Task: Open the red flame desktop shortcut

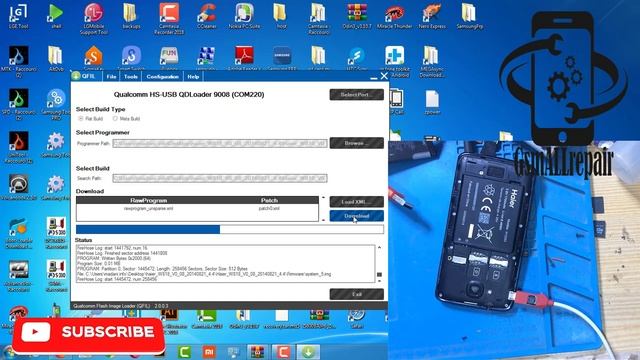Action: 18,147
